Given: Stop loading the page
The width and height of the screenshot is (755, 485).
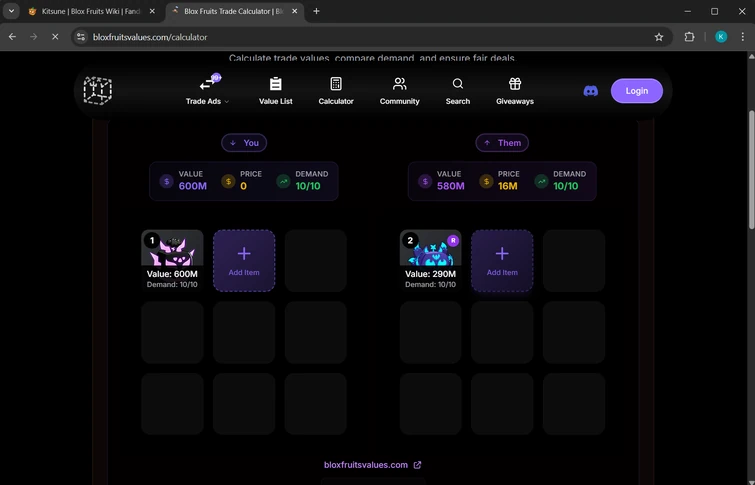Looking at the screenshot, I should (x=55, y=37).
